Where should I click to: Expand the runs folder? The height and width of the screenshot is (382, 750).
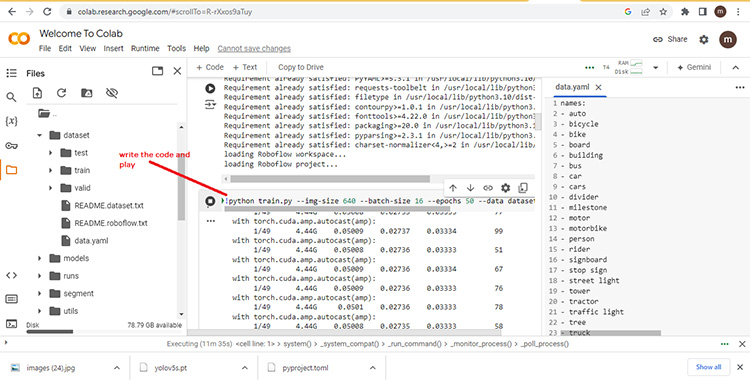coord(40,276)
